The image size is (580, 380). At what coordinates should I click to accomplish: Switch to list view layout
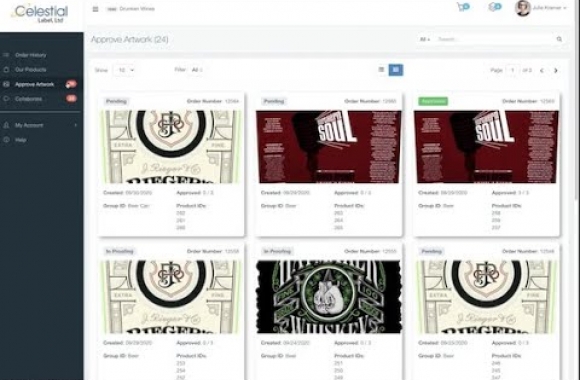381,70
